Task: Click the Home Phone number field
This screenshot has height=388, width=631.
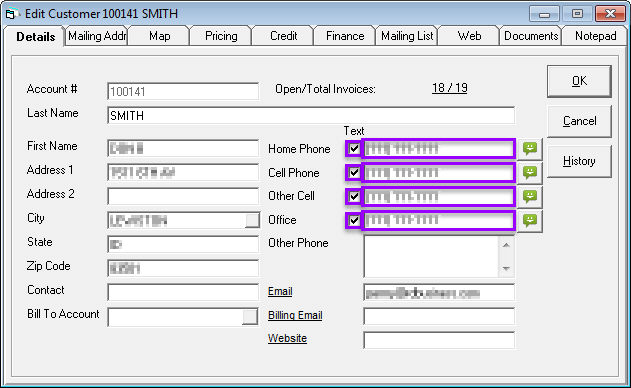Action: (x=439, y=149)
